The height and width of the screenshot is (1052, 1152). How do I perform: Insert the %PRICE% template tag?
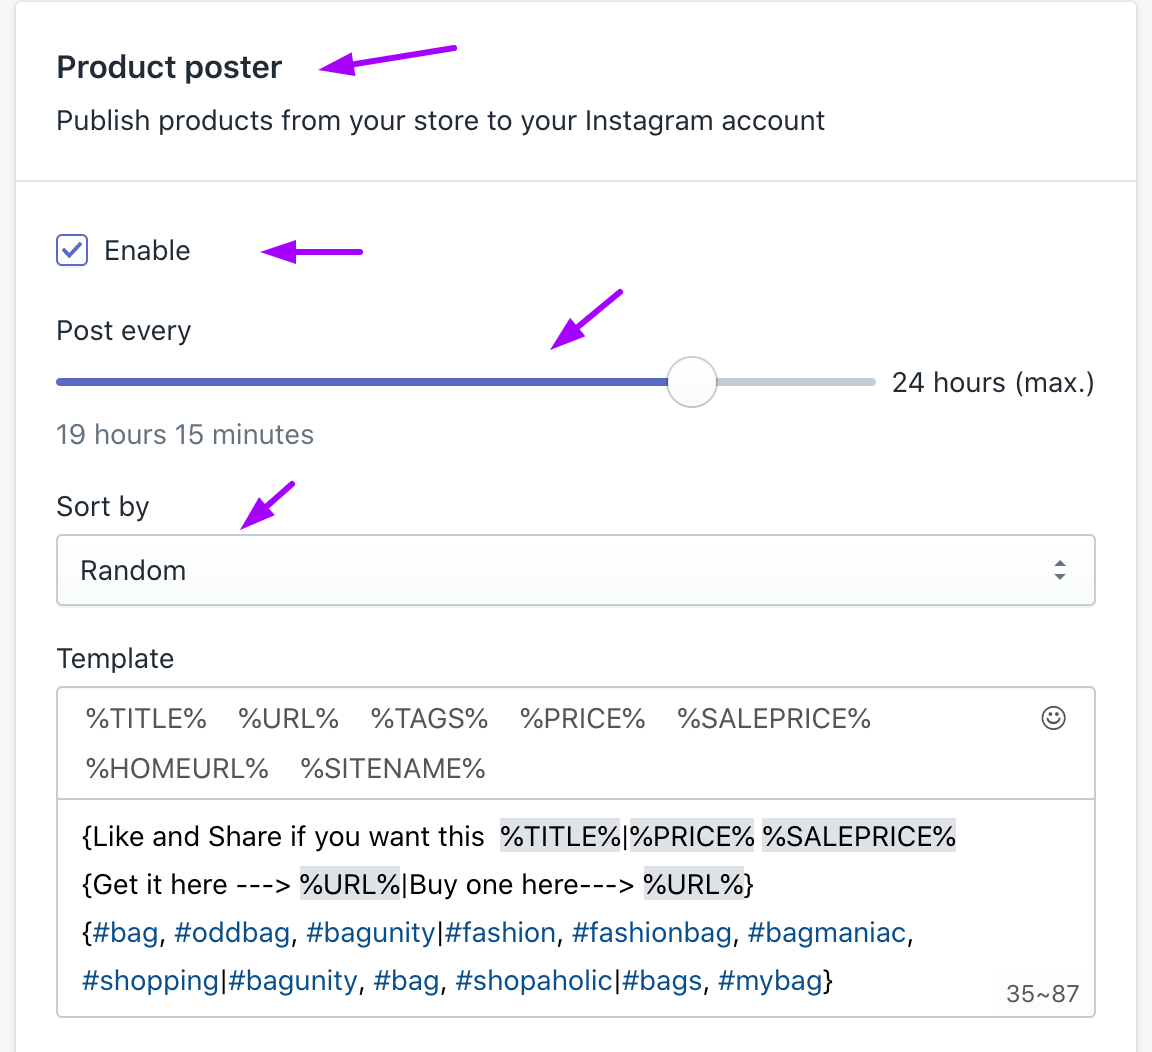coord(582,719)
